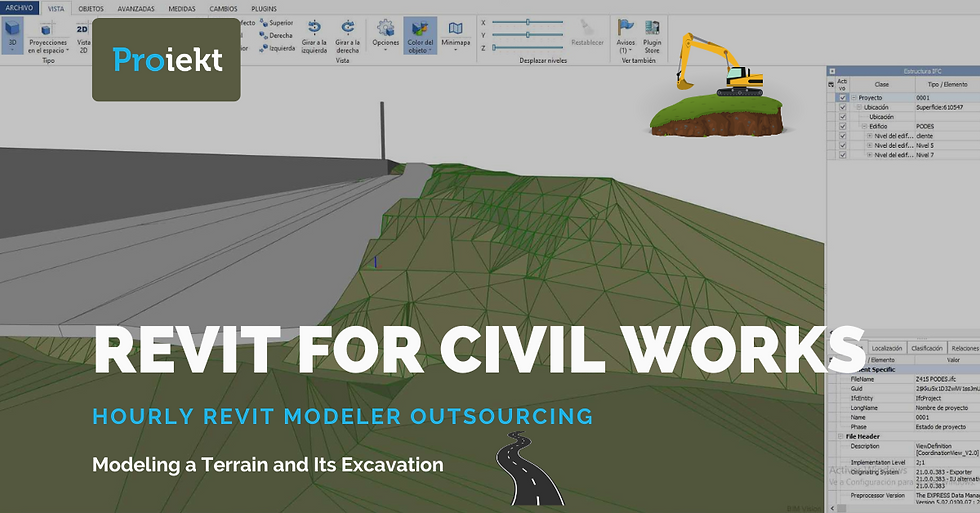980x513 pixels.
Task: Switch to the MEDIDAS ribbon tab
Action: coord(182,9)
